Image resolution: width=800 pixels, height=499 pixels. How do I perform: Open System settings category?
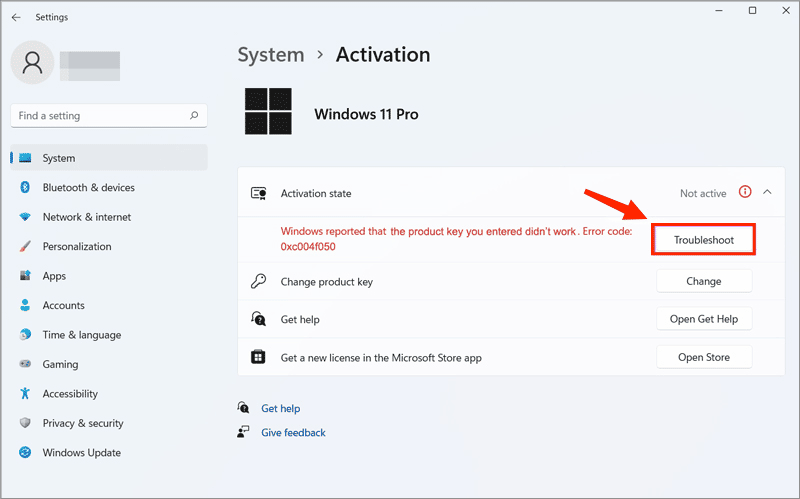pos(109,158)
